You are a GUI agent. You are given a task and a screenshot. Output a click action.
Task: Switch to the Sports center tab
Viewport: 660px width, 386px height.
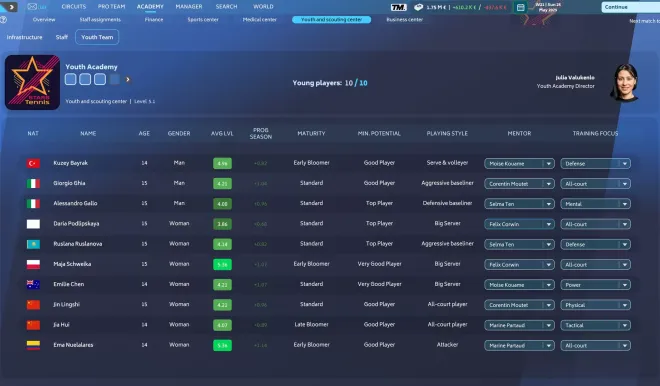click(x=203, y=20)
